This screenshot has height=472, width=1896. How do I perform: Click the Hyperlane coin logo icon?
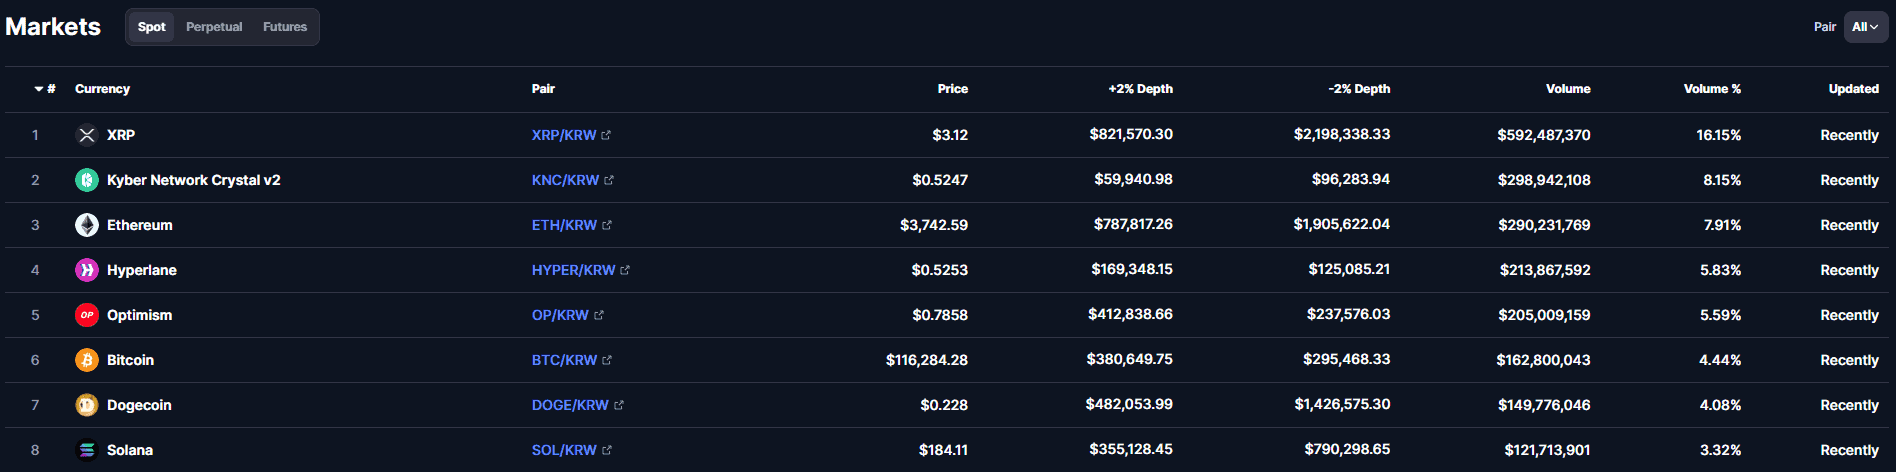coord(87,270)
